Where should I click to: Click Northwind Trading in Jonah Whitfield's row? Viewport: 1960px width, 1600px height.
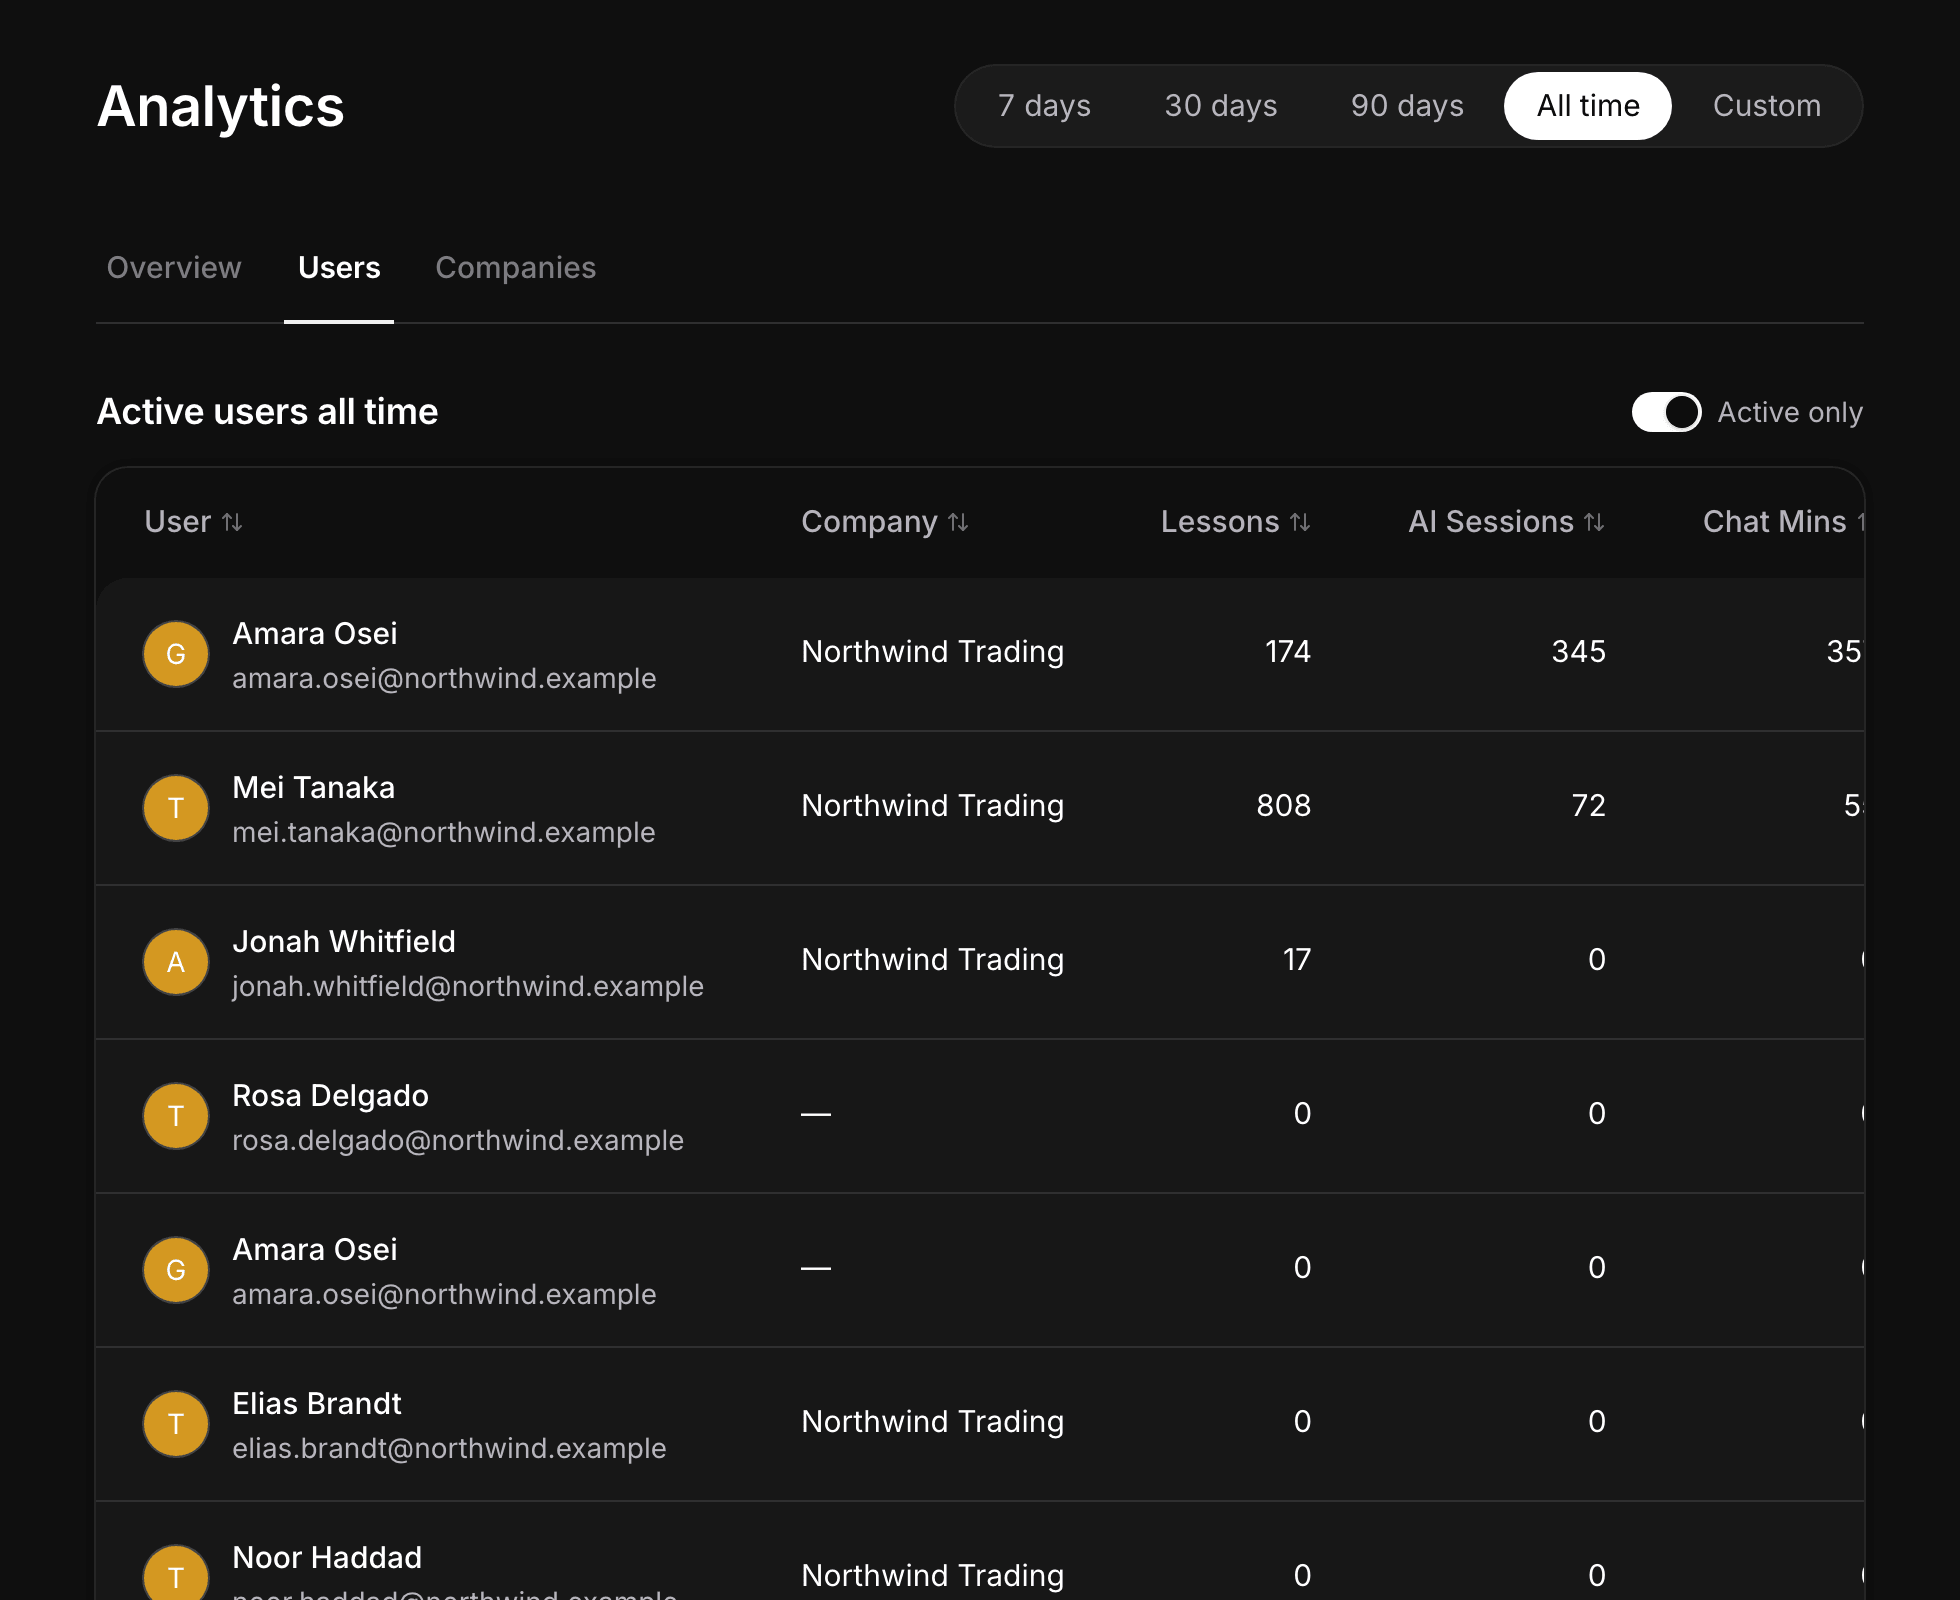[x=933, y=960]
